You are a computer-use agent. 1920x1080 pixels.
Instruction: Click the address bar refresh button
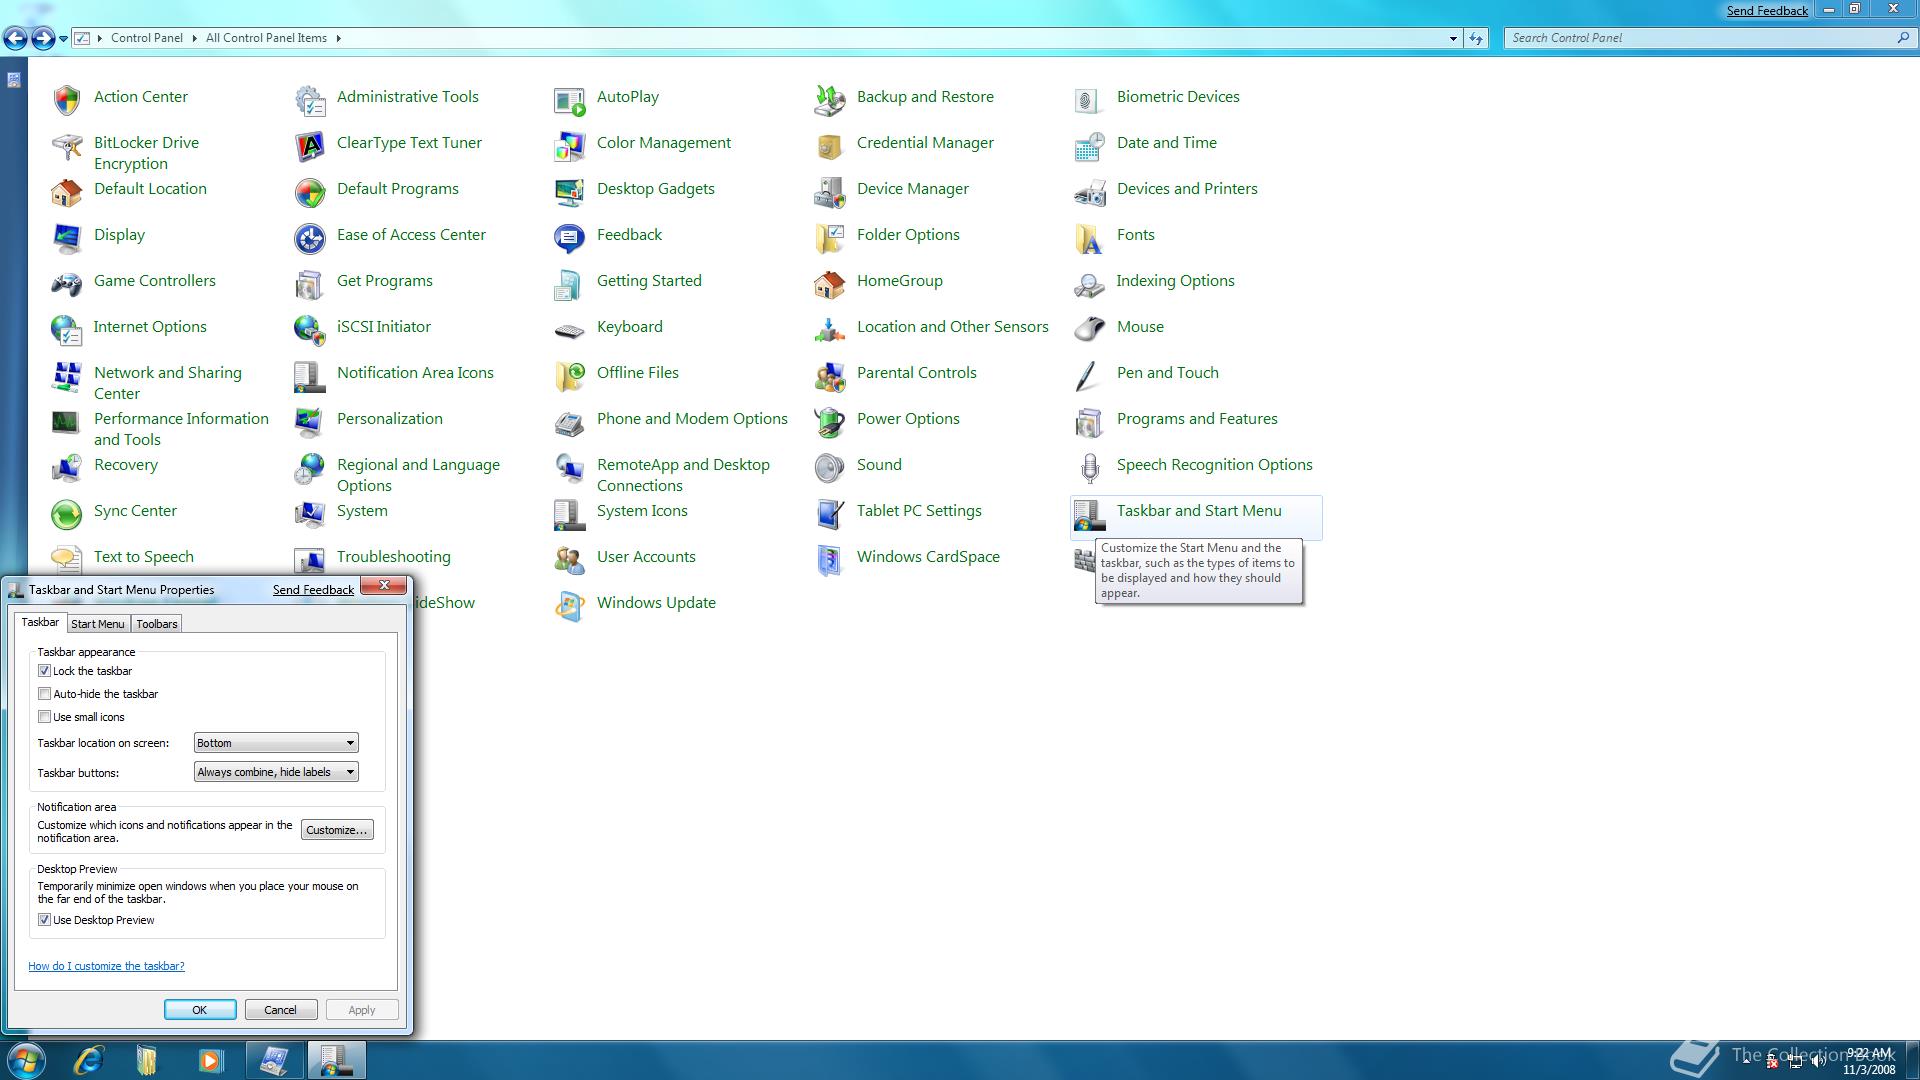(1476, 38)
